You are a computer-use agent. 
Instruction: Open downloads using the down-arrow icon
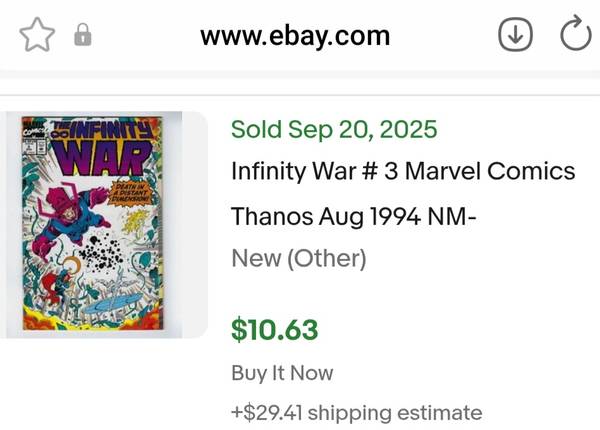click(x=514, y=36)
